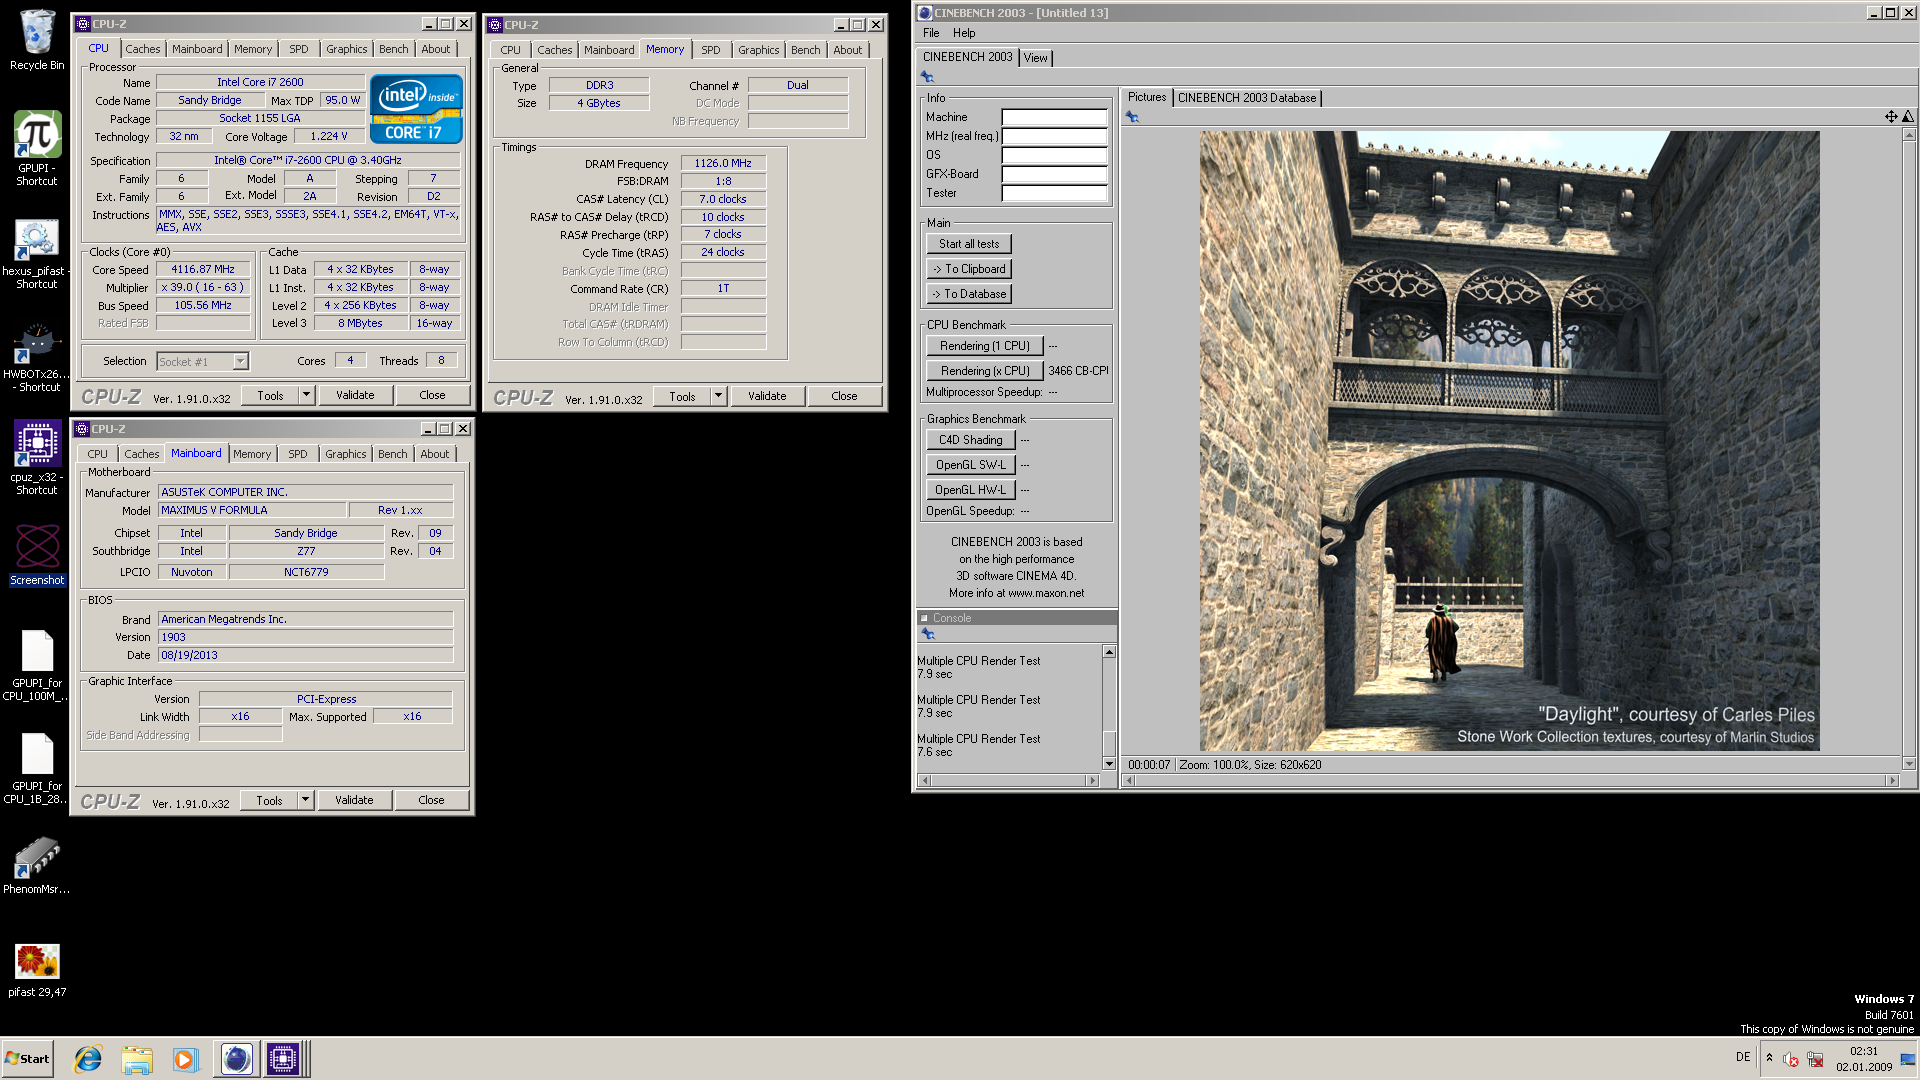
Task: Open the hexus_pifast Shortcut icon
Action: click(x=35, y=254)
